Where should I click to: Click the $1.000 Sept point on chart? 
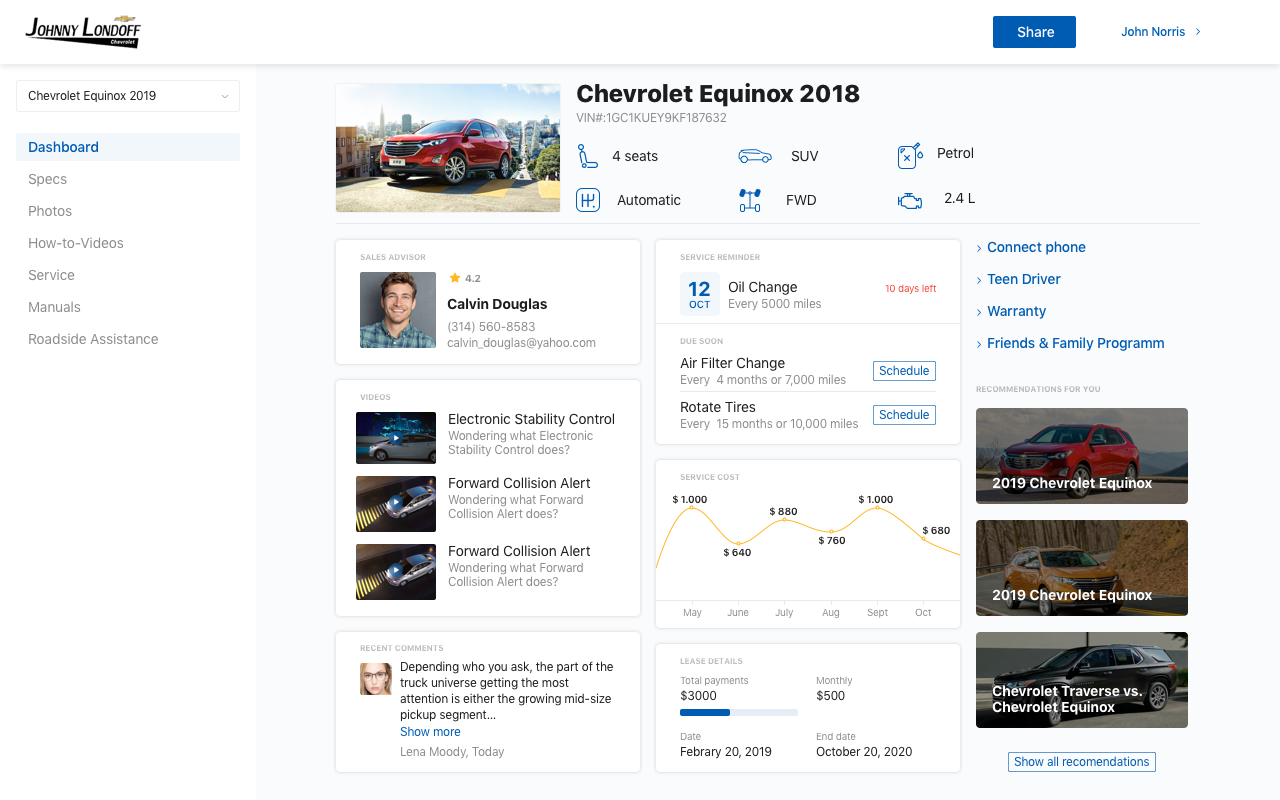(x=877, y=508)
